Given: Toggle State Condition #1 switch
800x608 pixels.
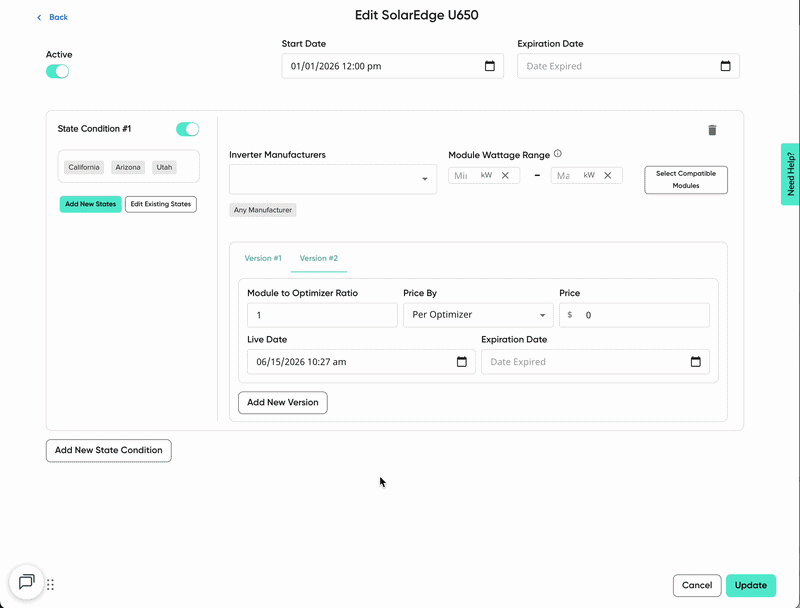Looking at the screenshot, I should (188, 129).
